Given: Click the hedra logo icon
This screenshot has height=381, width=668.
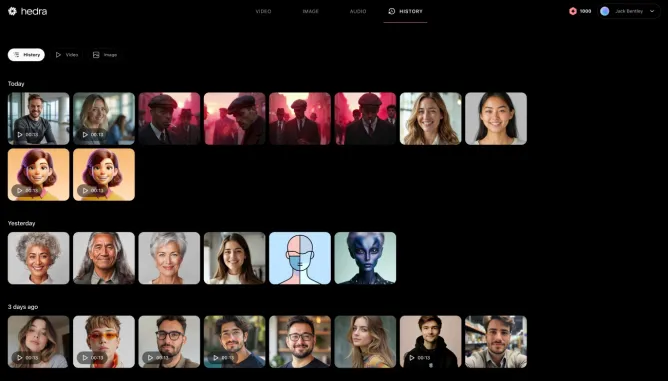Looking at the screenshot, I should (x=12, y=11).
